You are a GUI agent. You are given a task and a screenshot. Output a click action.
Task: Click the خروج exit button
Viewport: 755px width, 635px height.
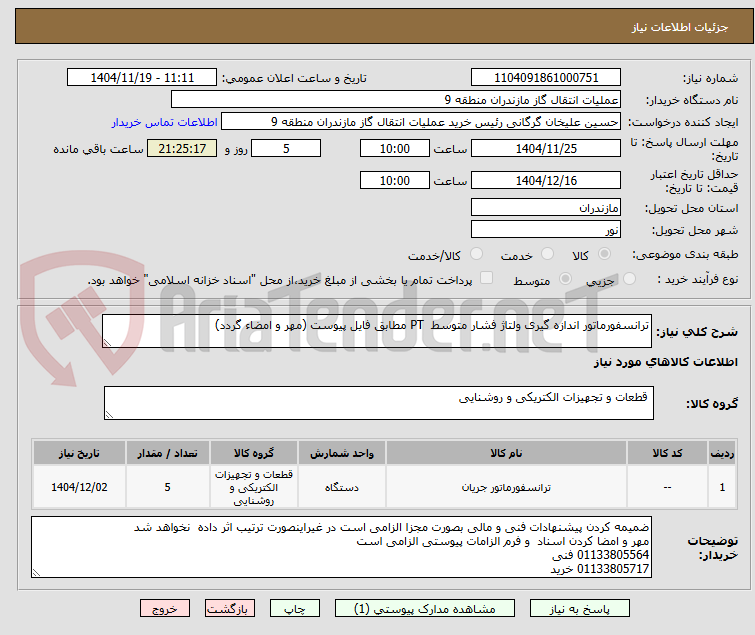pyautogui.click(x=165, y=609)
